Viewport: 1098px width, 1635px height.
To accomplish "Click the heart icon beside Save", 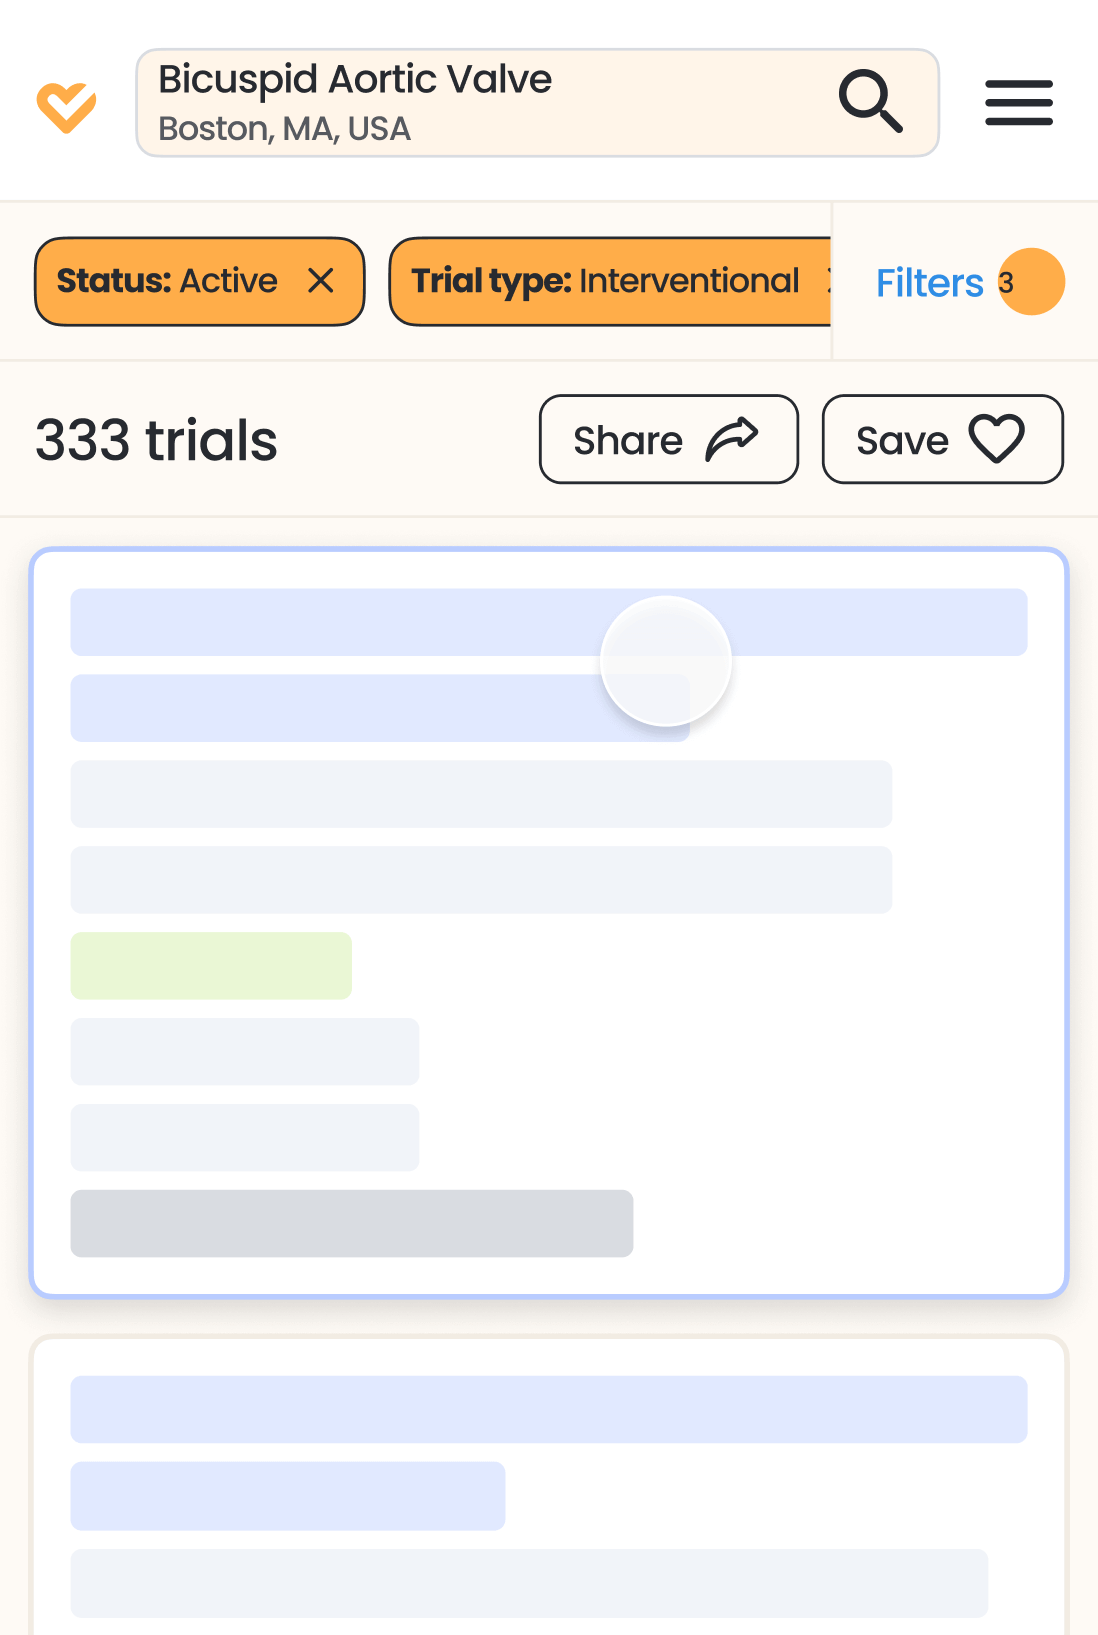I will pyautogui.click(x=996, y=439).
